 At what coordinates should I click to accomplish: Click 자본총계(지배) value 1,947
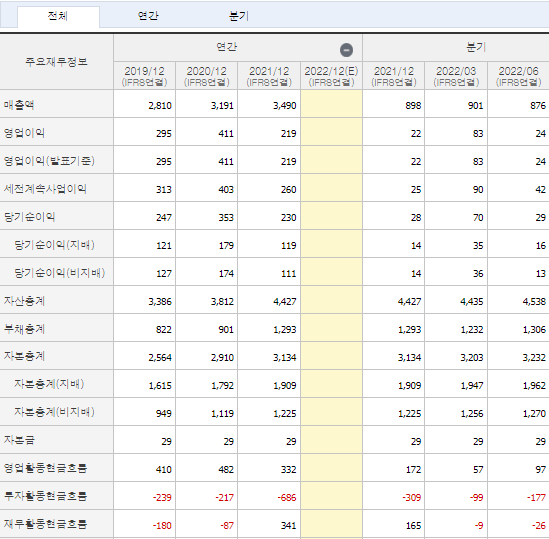pyautogui.click(x=472, y=386)
